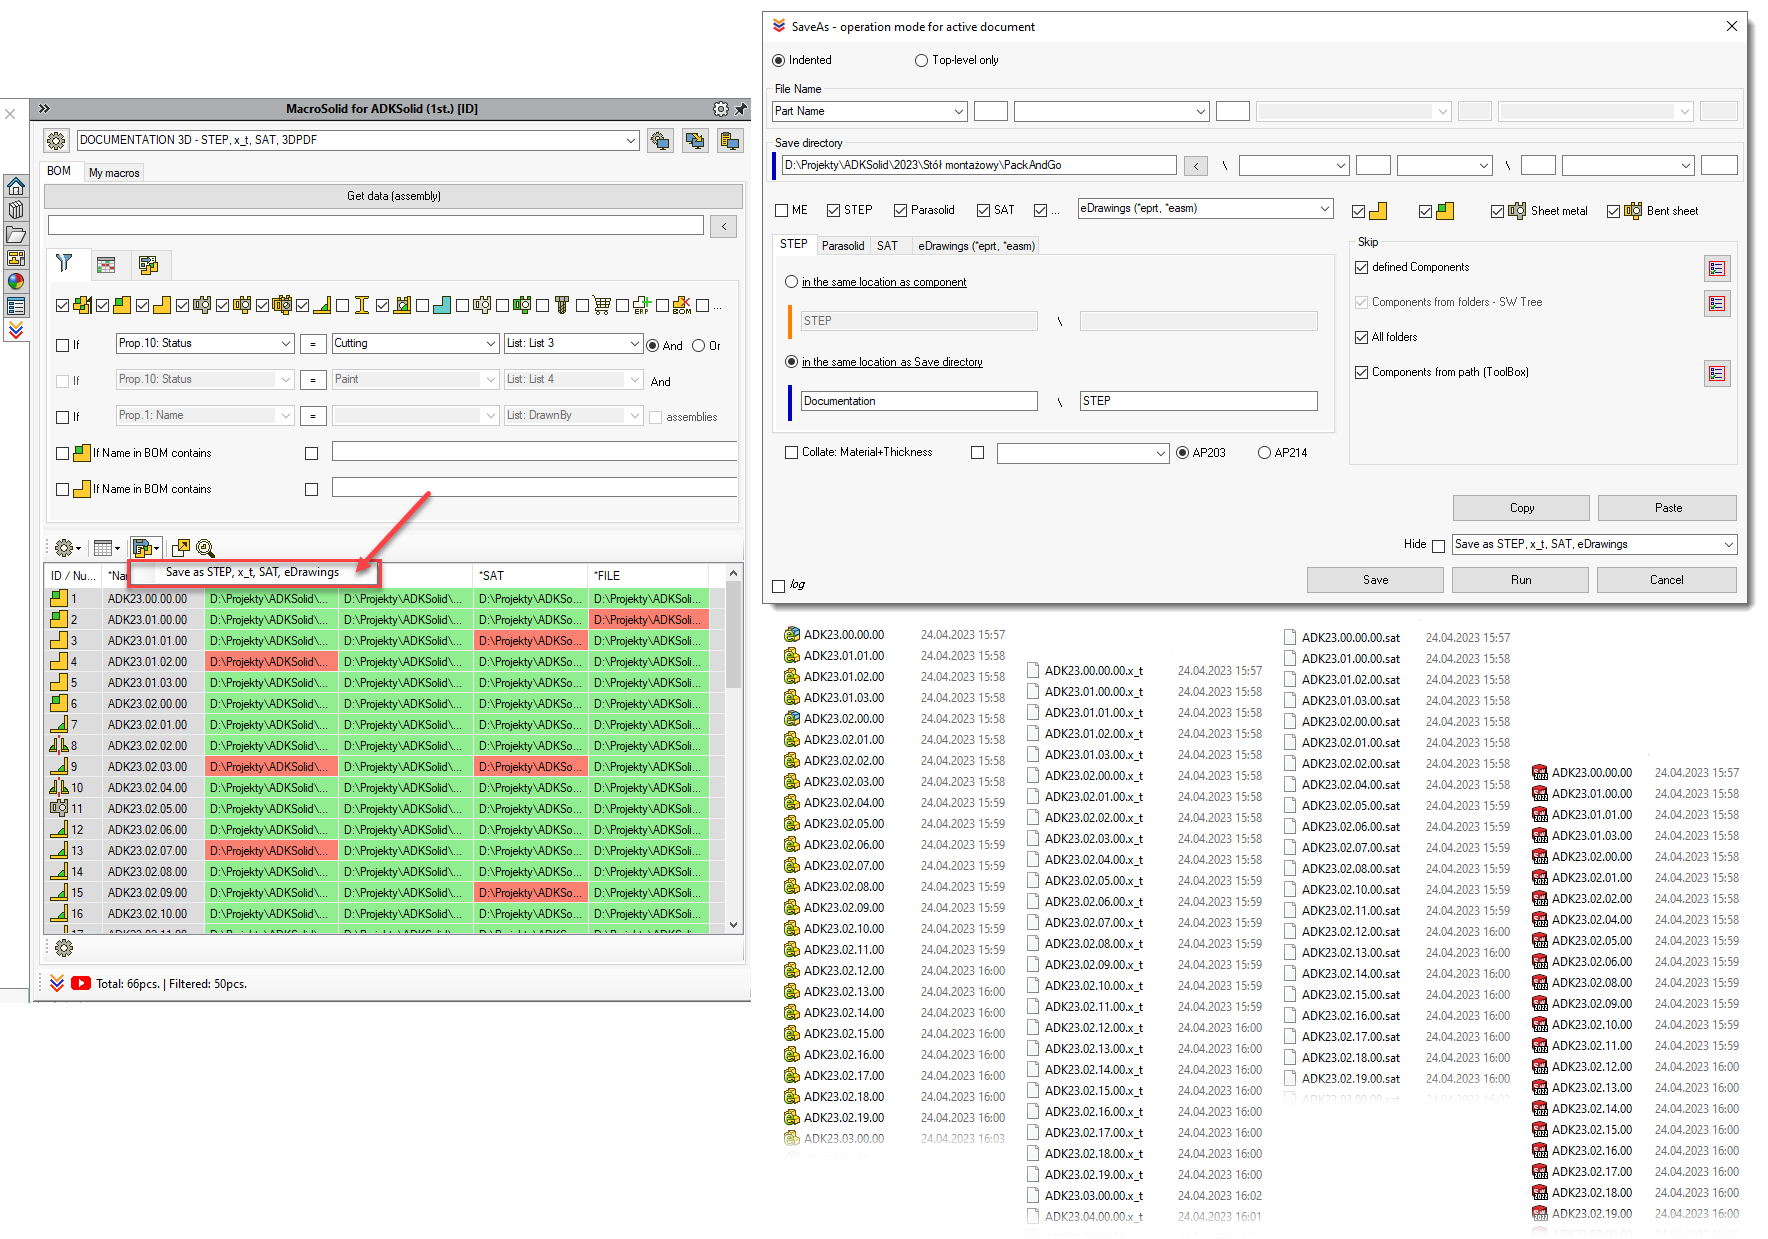The image size is (1768, 1239).
Task: Open the Part Name dropdown
Action: pyautogui.click(x=869, y=112)
